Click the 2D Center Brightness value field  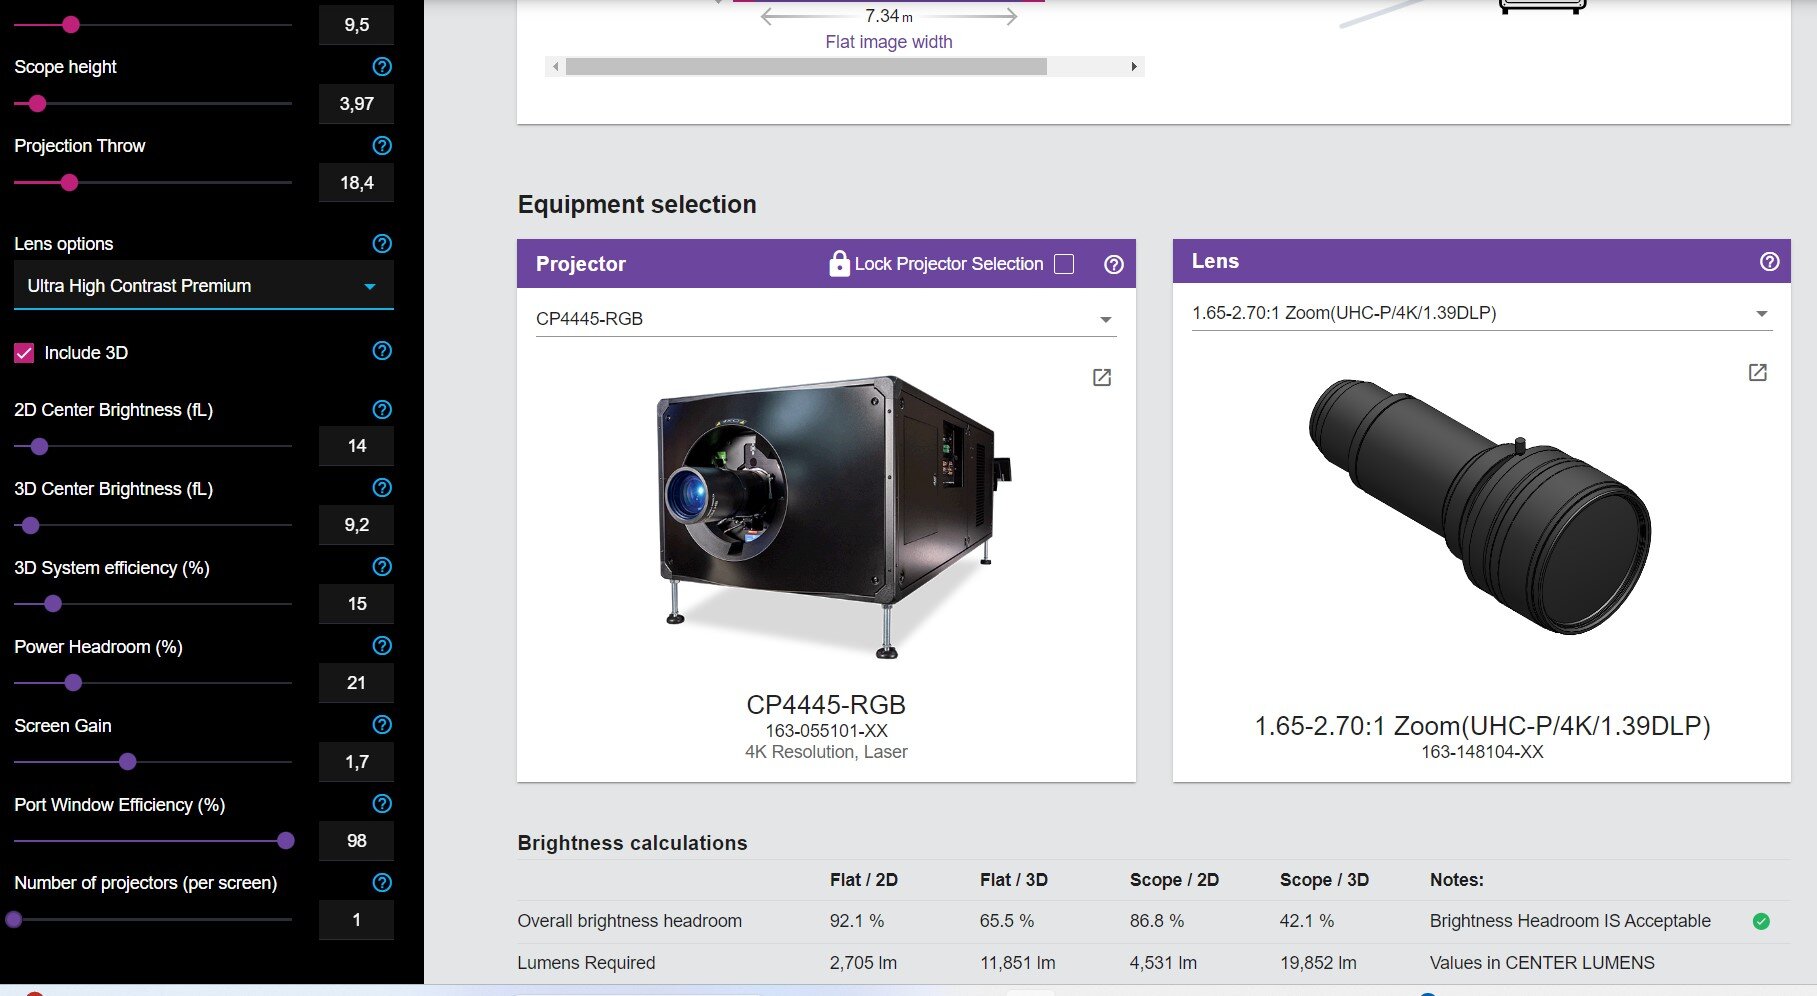tap(356, 446)
